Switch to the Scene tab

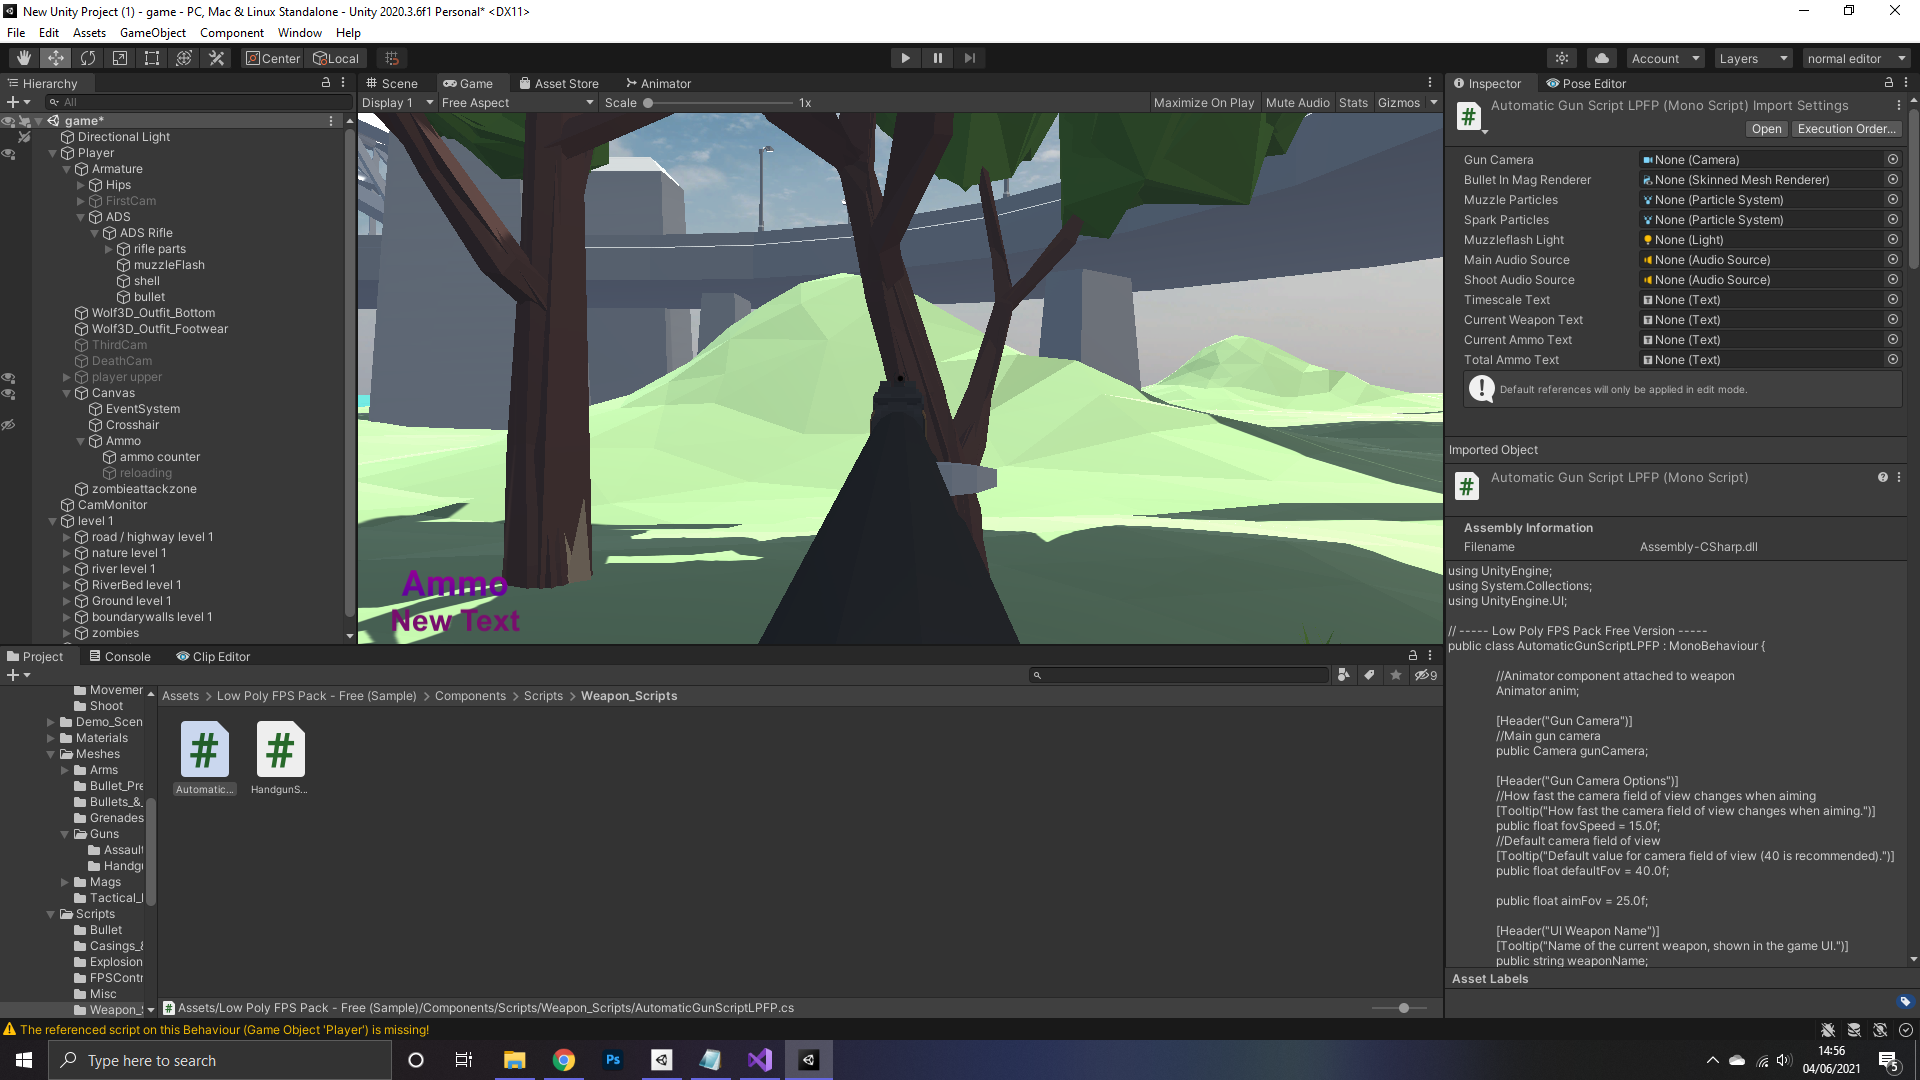pos(392,83)
